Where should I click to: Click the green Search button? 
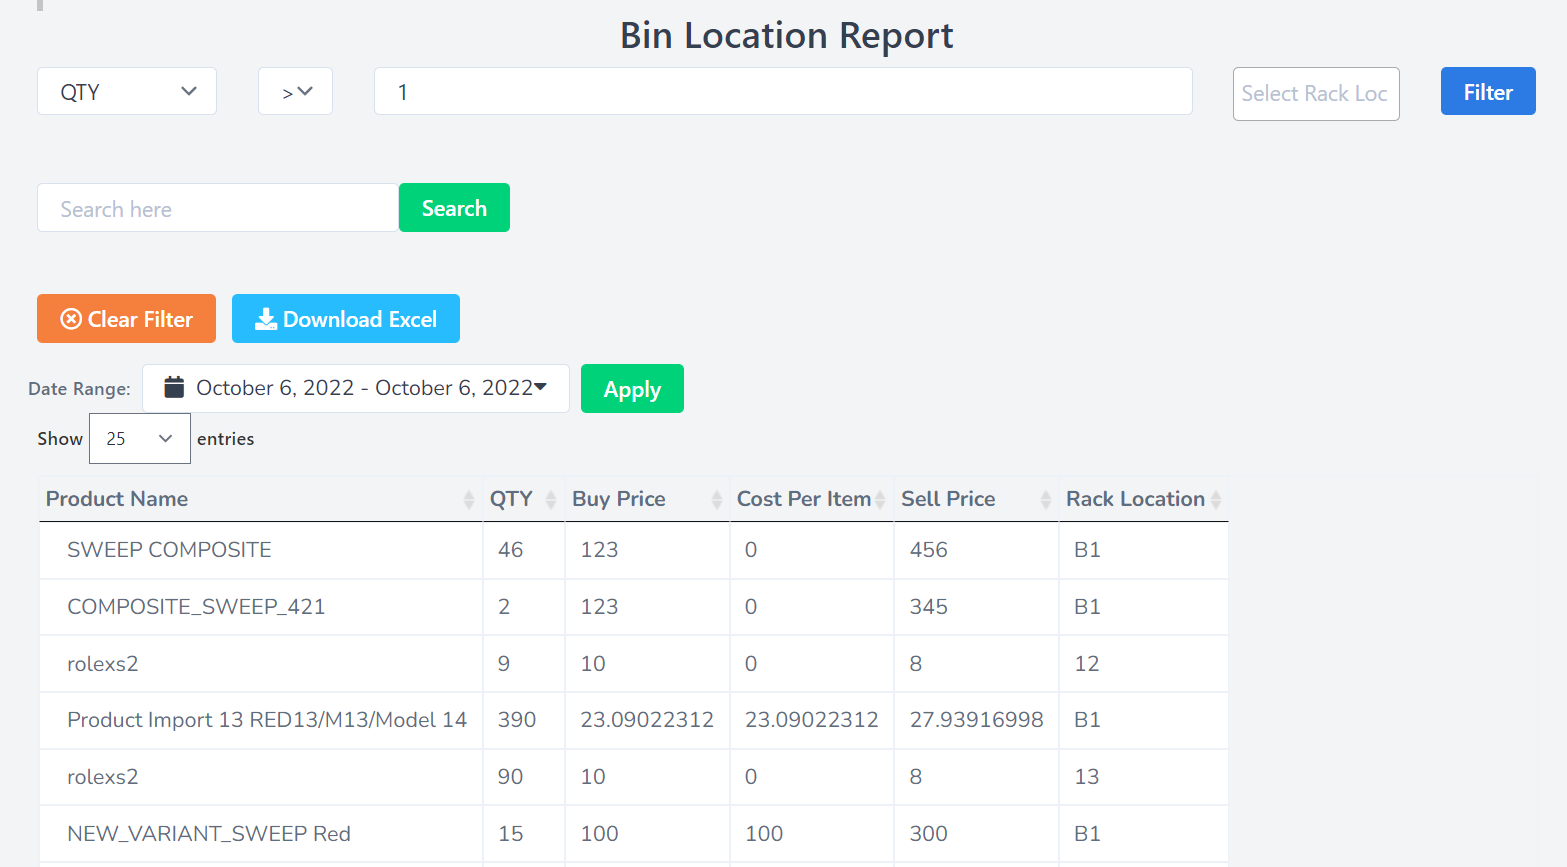pyautogui.click(x=454, y=208)
